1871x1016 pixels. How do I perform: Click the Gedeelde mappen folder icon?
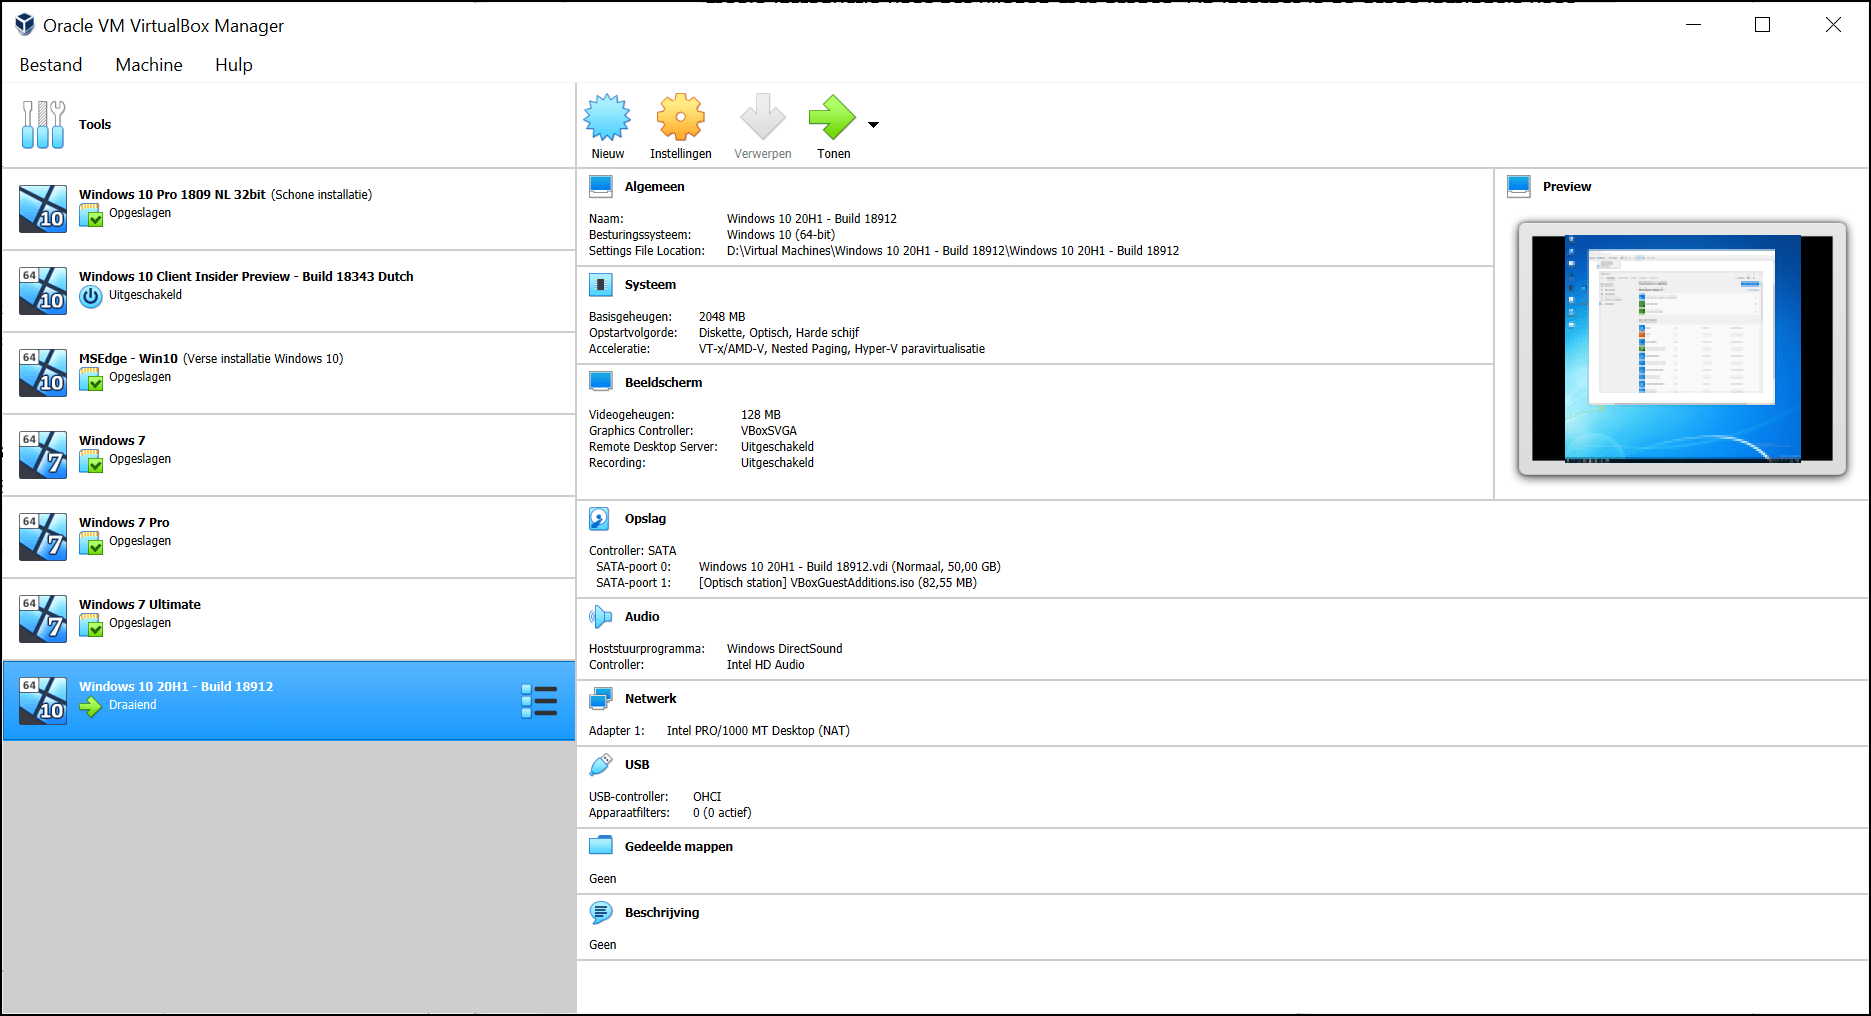(601, 846)
